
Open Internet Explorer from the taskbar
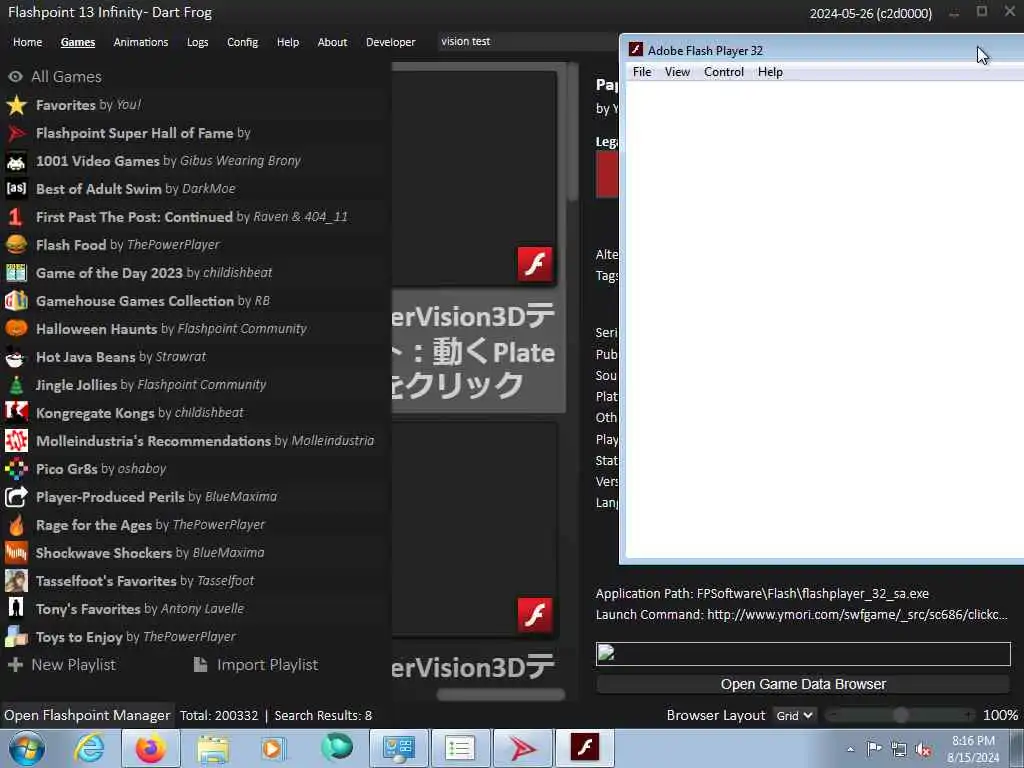tap(89, 748)
